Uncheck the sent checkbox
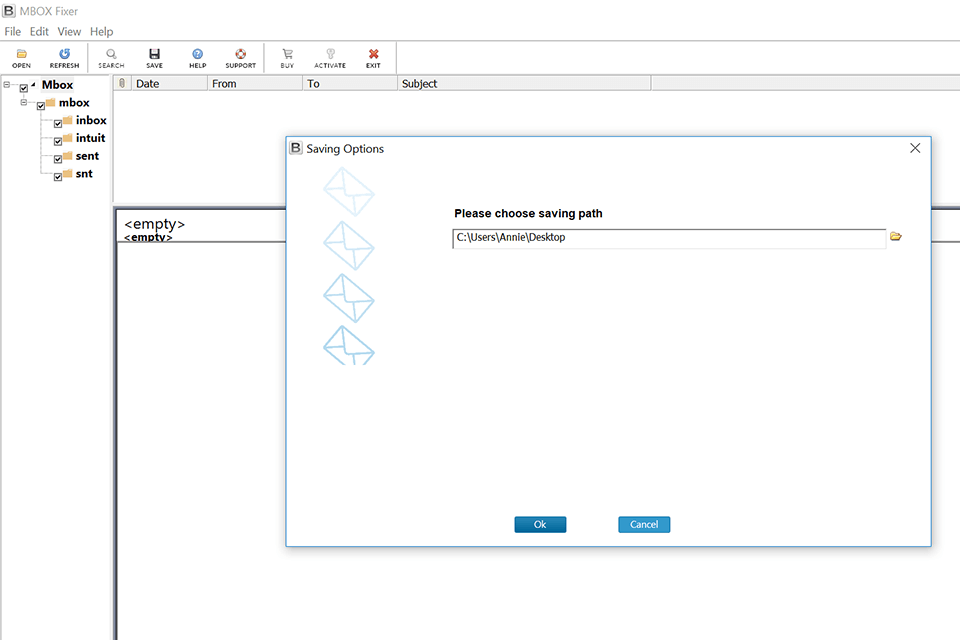Screen dimensions: 960x640 [58, 159]
